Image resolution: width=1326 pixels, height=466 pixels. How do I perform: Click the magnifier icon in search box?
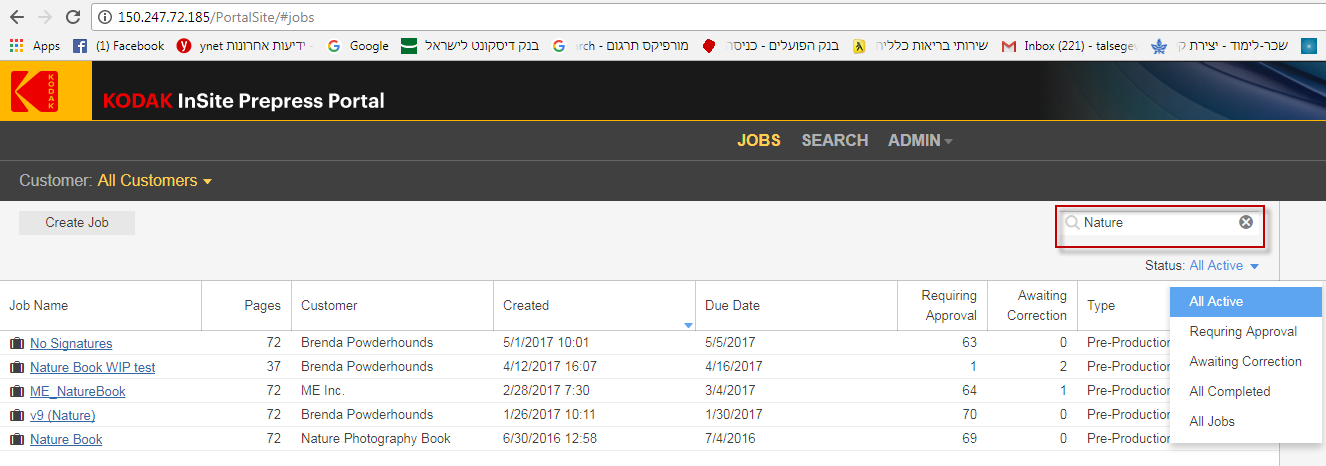(1072, 223)
